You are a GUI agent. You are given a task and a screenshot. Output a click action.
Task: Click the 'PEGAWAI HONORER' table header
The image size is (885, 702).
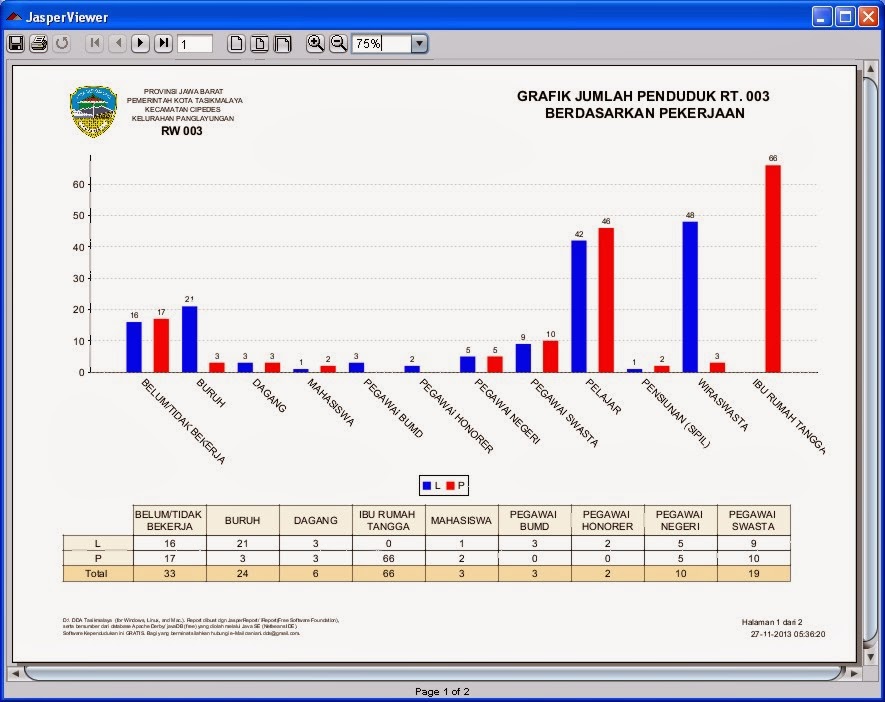click(x=607, y=520)
